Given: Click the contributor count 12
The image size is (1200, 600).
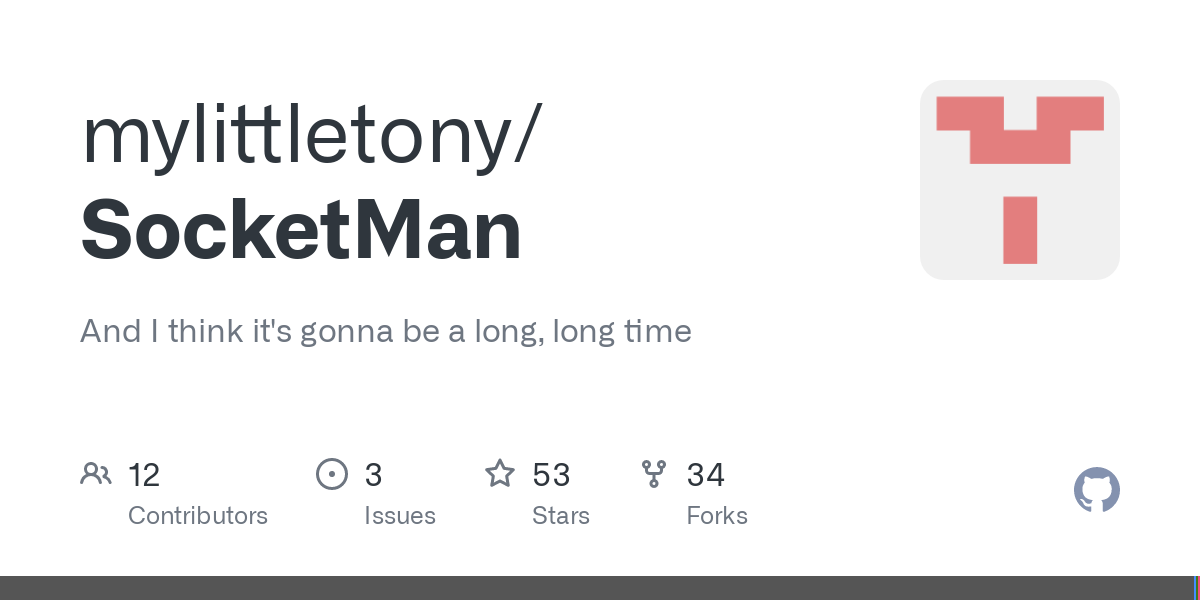Looking at the screenshot, I should click(144, 475).
